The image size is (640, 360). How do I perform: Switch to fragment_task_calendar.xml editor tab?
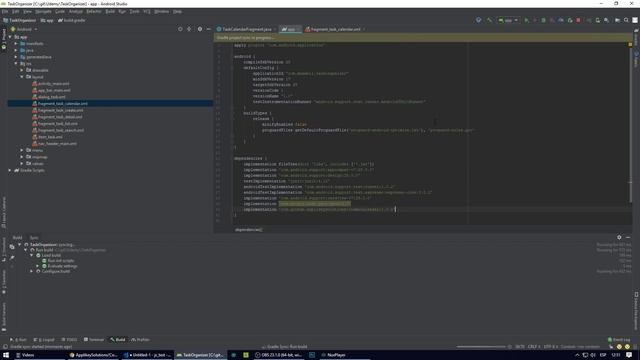coord(335,29)
